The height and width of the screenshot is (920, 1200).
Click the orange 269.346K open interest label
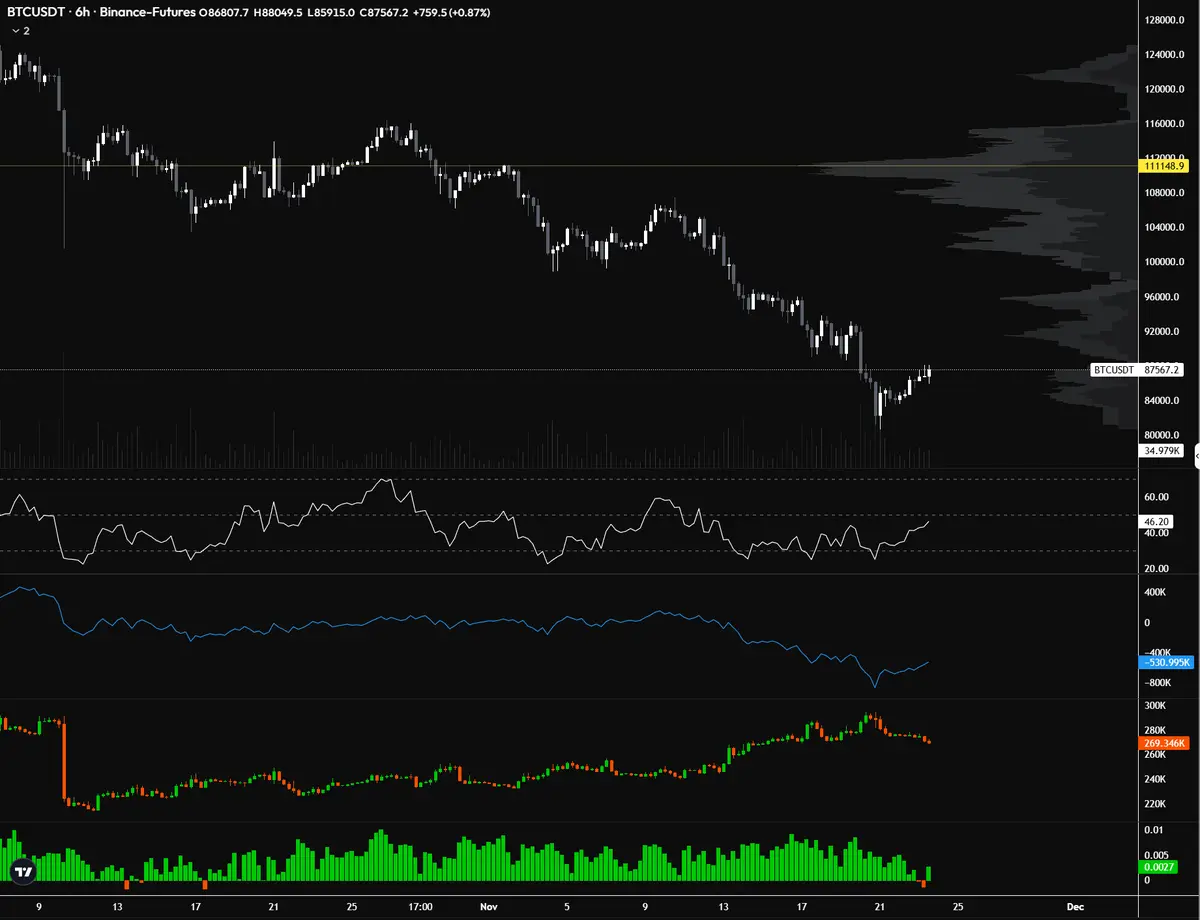point(1162,744)
